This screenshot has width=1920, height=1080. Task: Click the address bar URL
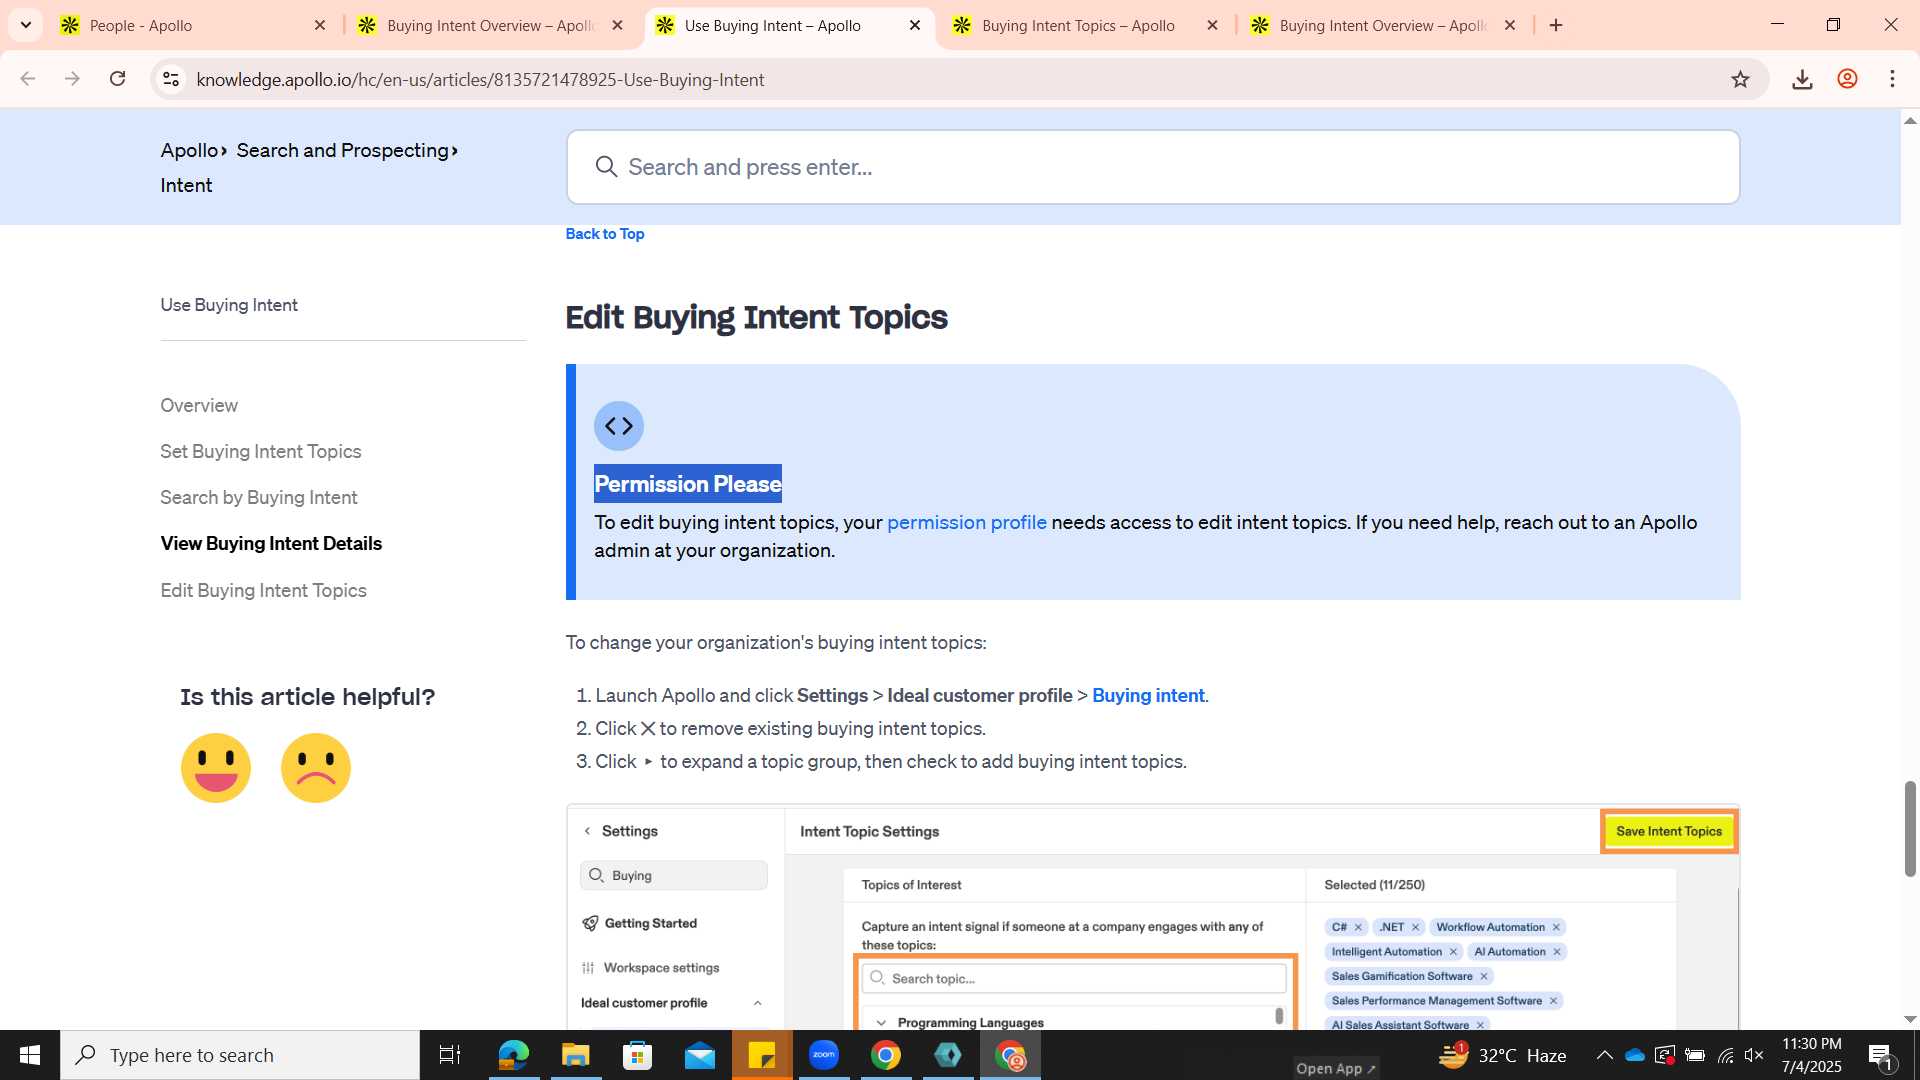point(480,79)
